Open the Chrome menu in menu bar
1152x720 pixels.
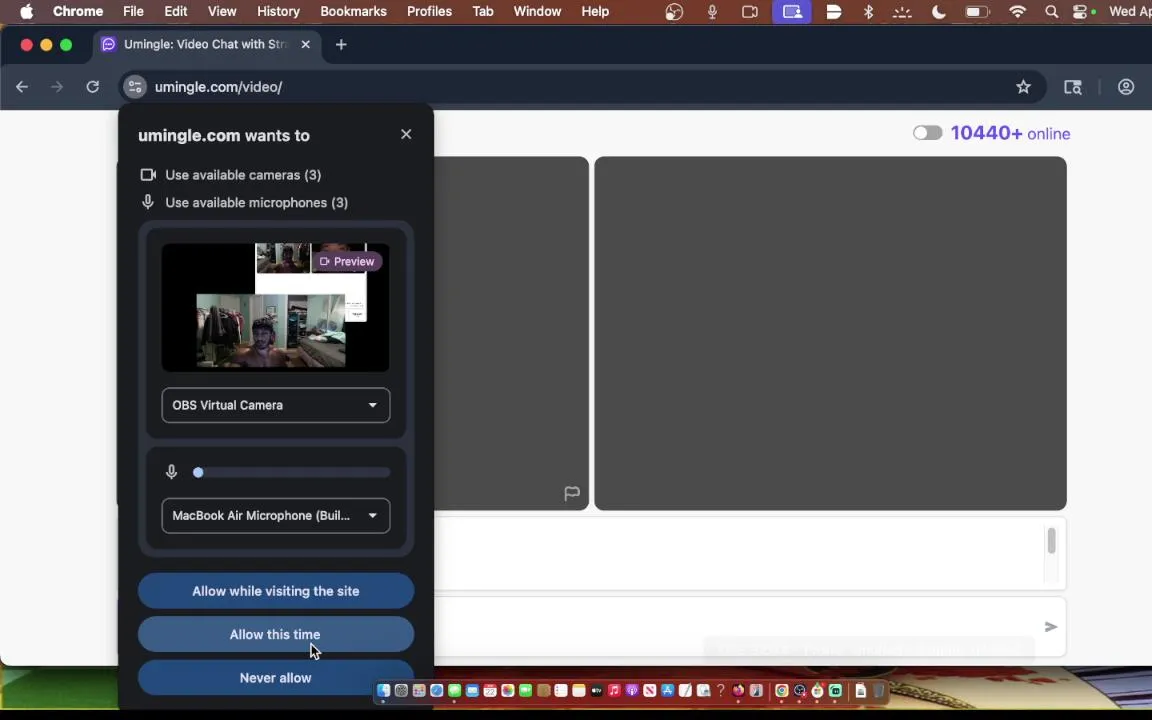pyautogui.click(x=78, y=11)
